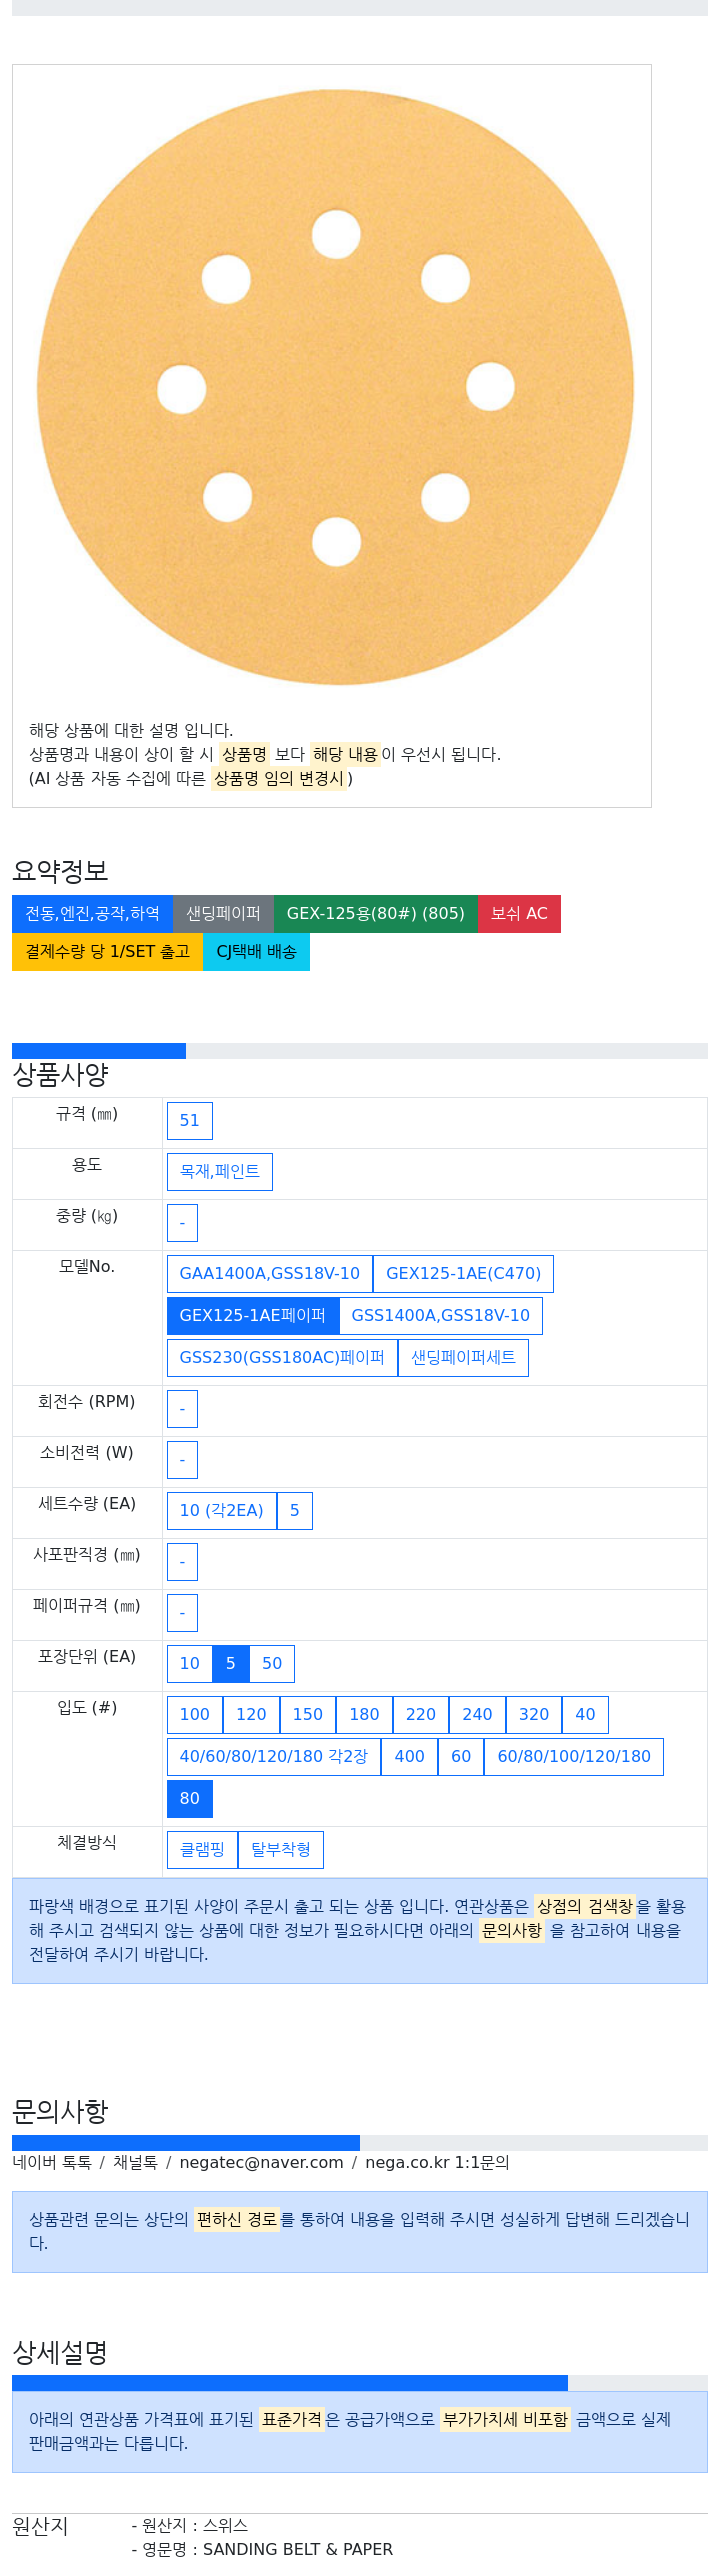The height and width of the screenshot is (2562, 720).
Task: Click the GEX-125용(80#) (805) green tag
Action: [x=376, y=914]
